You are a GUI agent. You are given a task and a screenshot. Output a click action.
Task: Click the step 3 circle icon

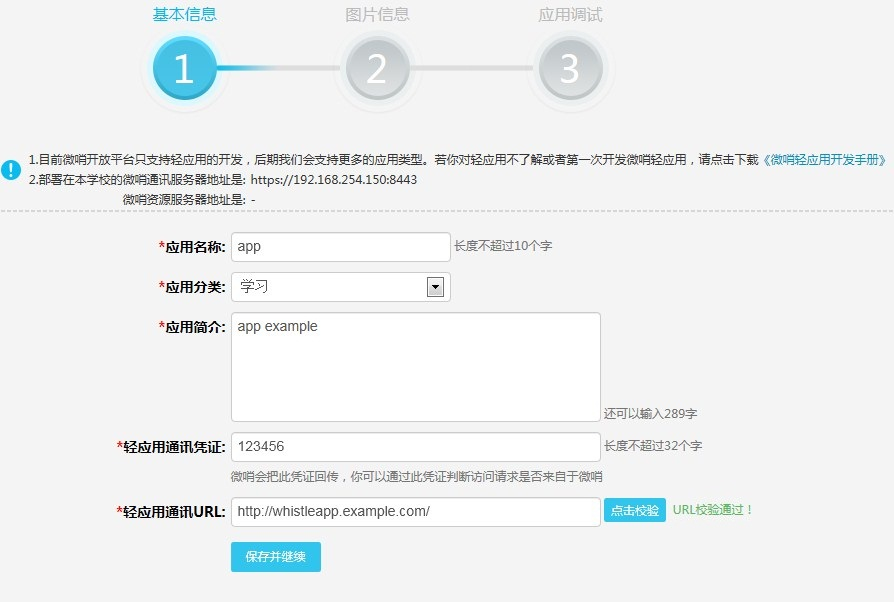(x=570, y=69)
